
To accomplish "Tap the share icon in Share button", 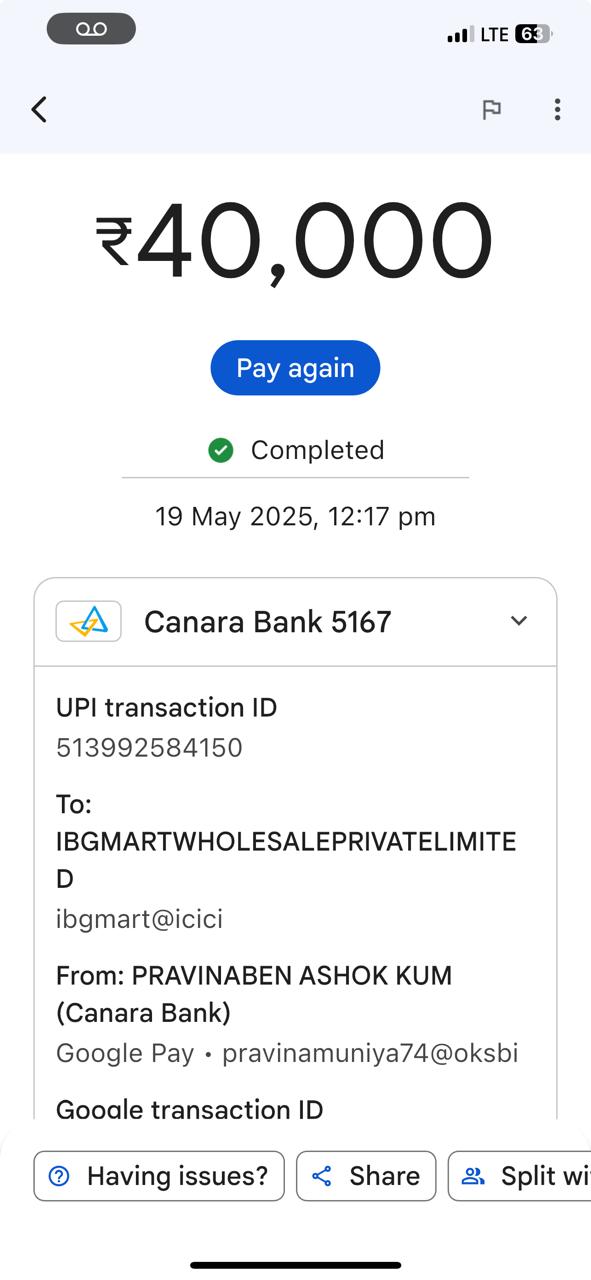I will (322, 1176).
